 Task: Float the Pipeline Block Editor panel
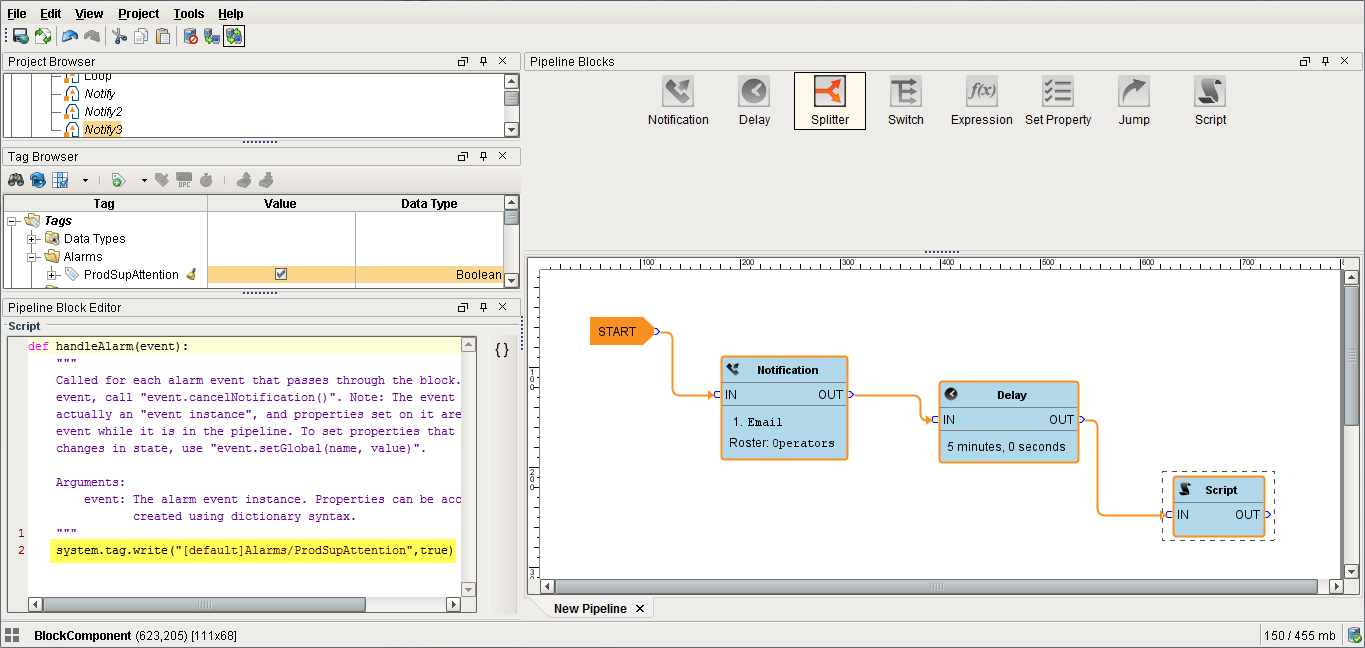(x=463, y=307)
